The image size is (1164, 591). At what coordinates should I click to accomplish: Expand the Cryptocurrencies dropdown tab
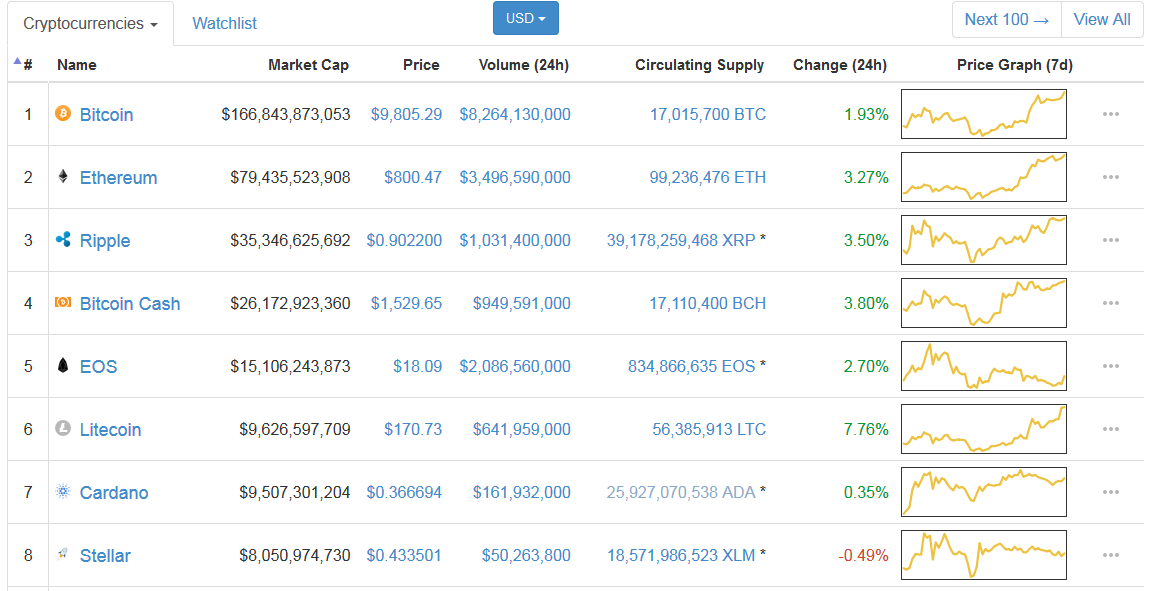click(91, 24)
